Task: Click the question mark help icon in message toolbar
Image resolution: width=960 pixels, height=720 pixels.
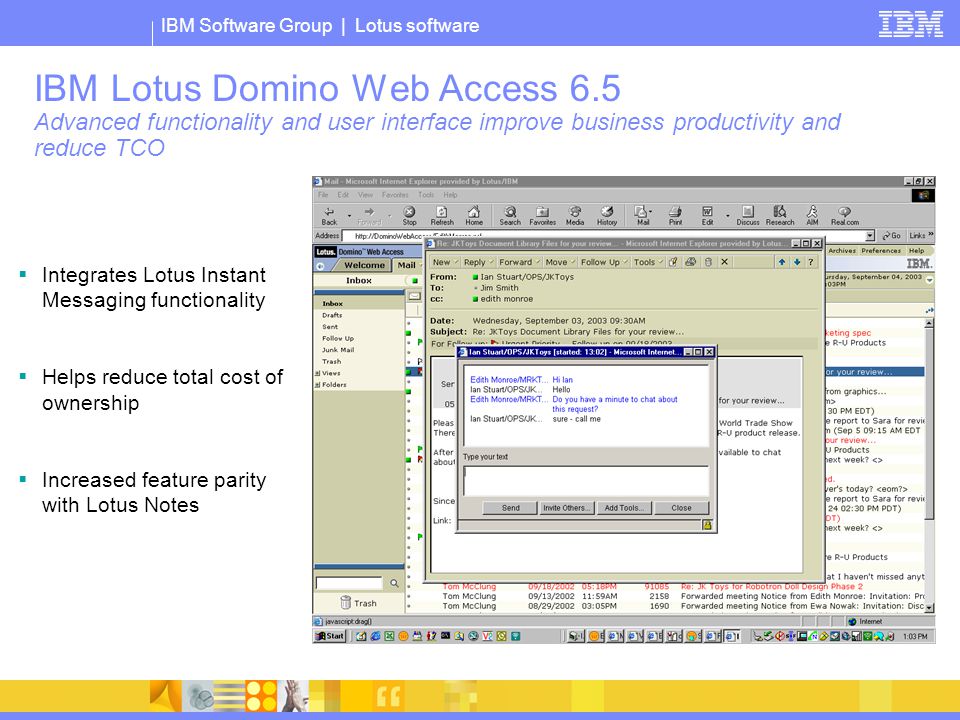Action: click(x=811, y=262)
